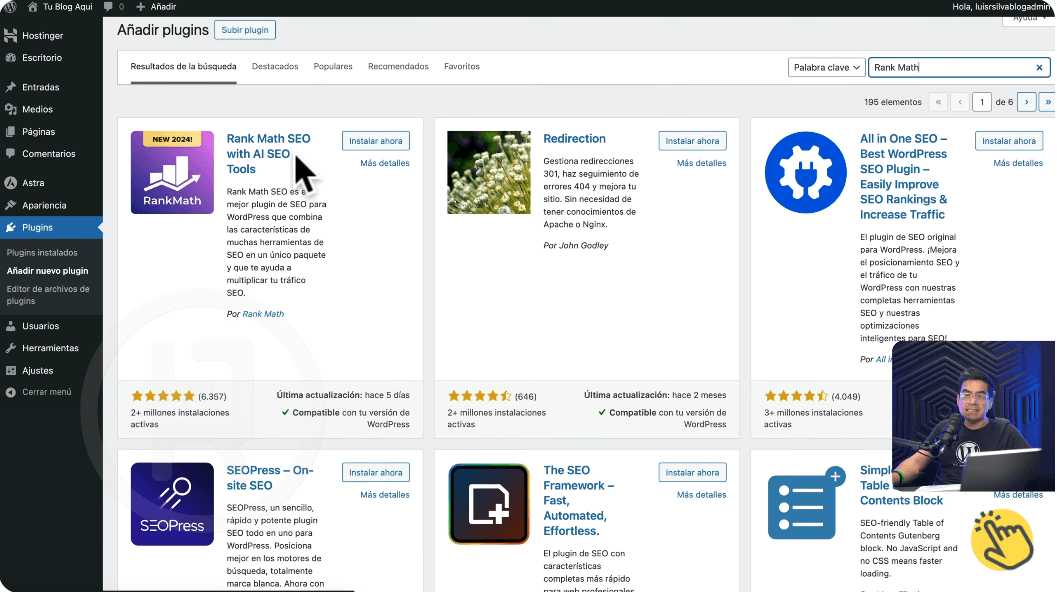Click the Escritorio dashboard icon
Viewport: 1057px width, 592px height.
coord(10,57)
